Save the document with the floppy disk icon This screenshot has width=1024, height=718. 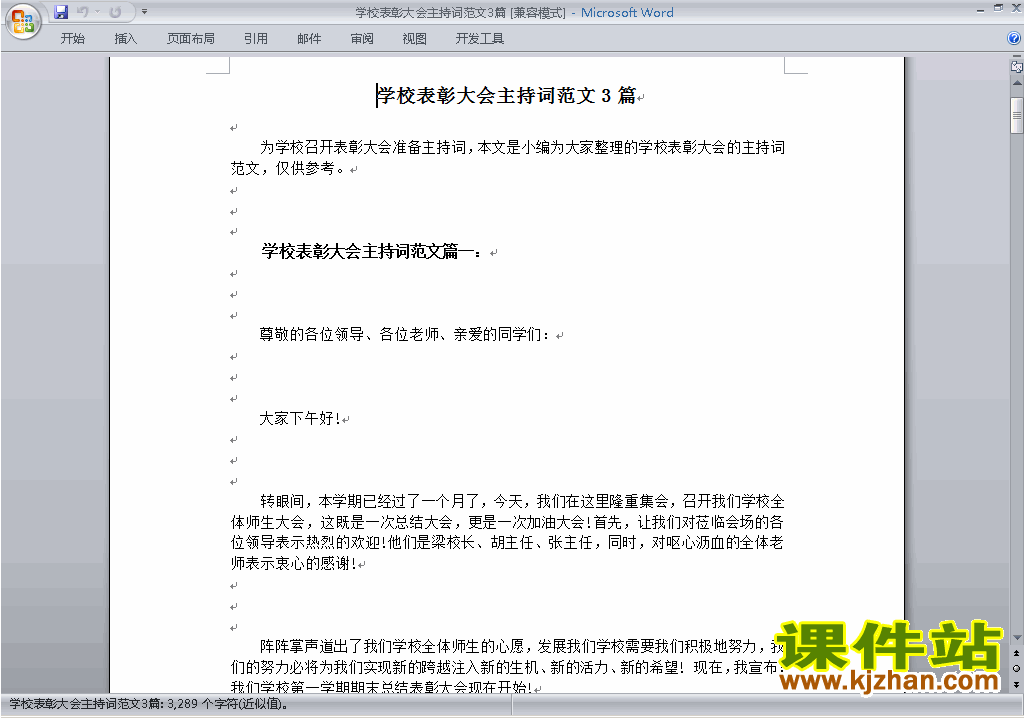61,12
